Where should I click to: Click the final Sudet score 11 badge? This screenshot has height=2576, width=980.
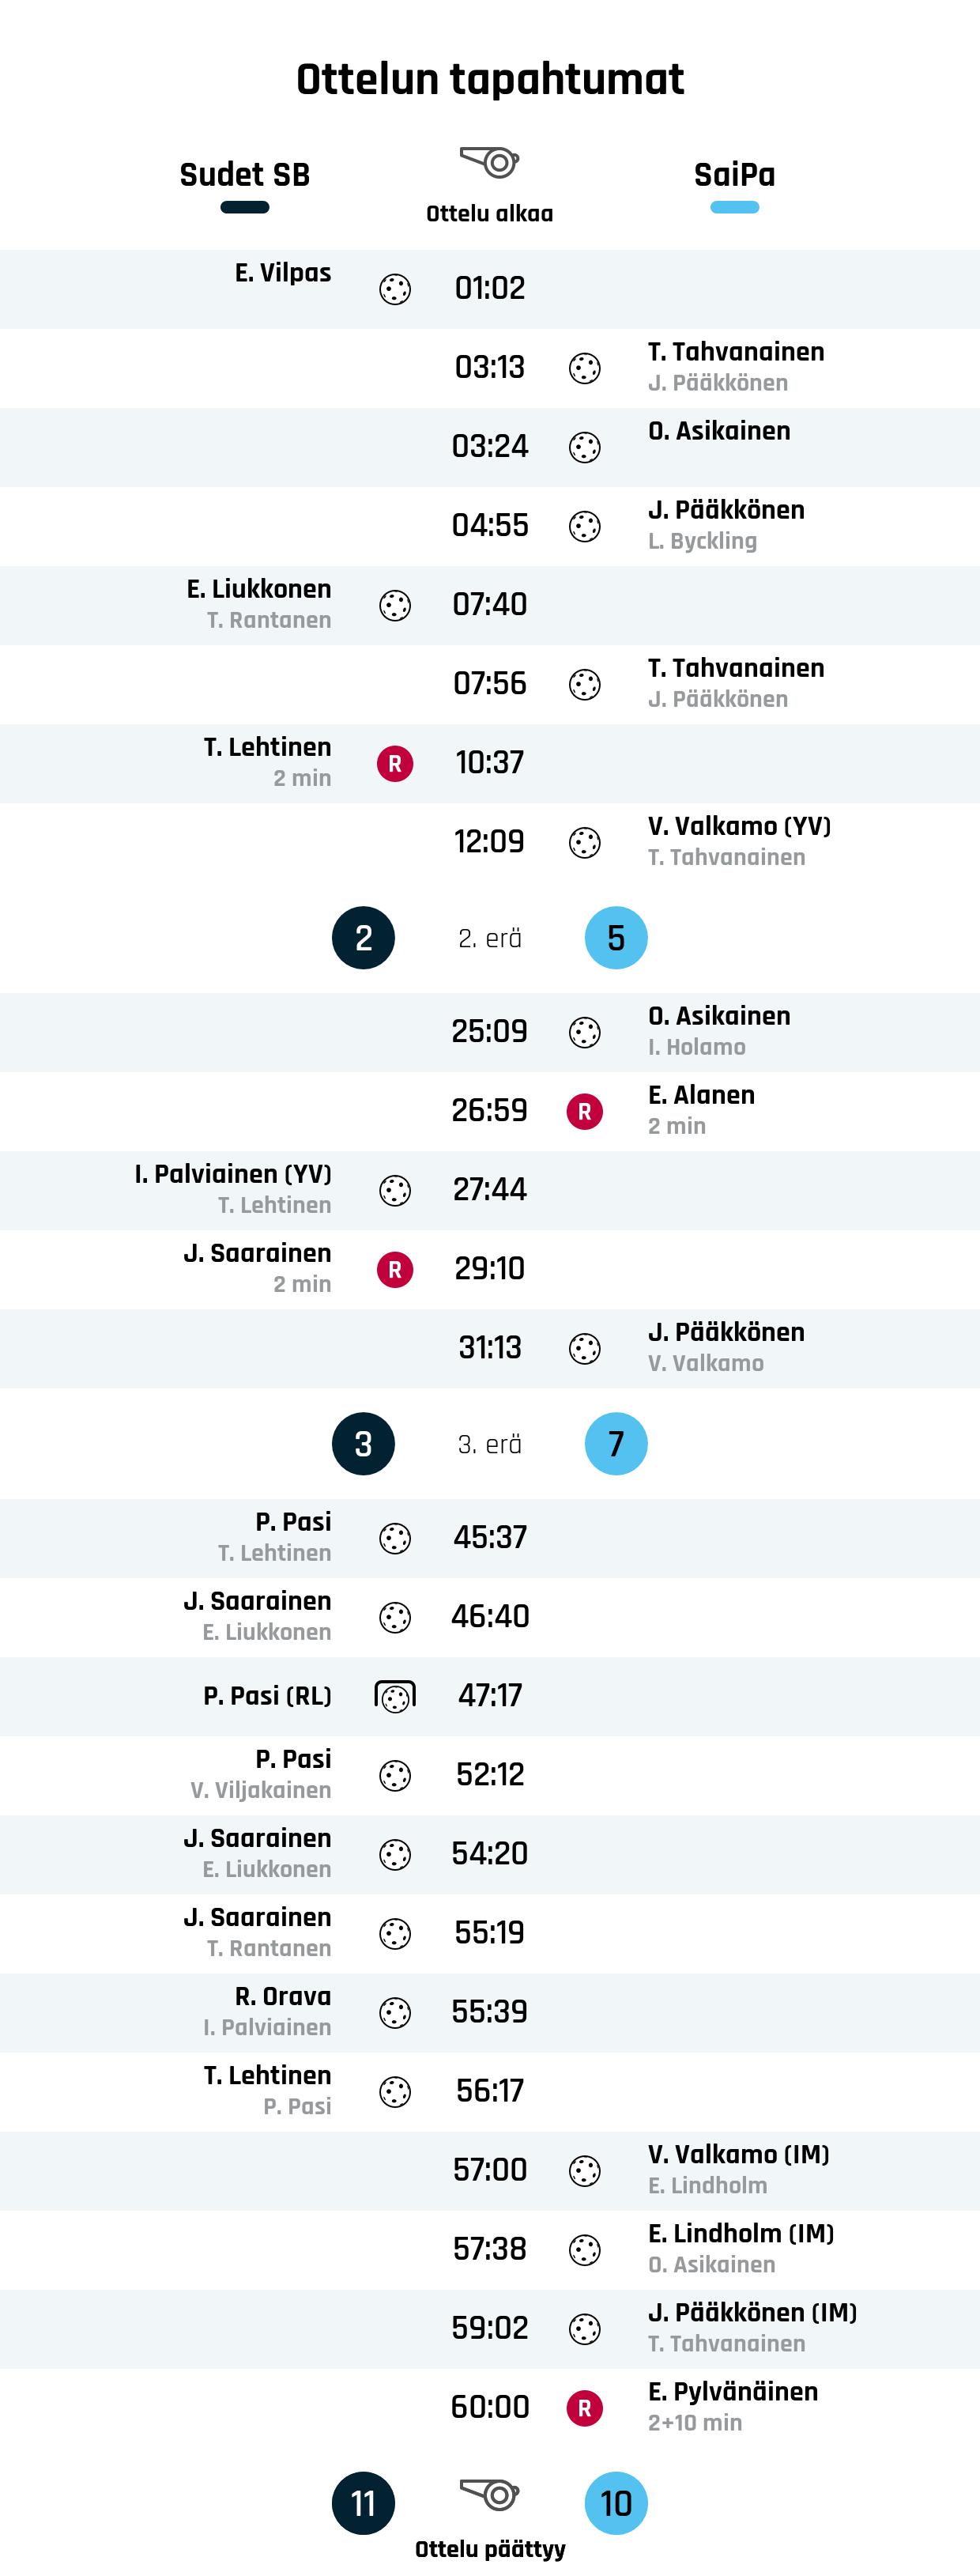(364, 2503)
